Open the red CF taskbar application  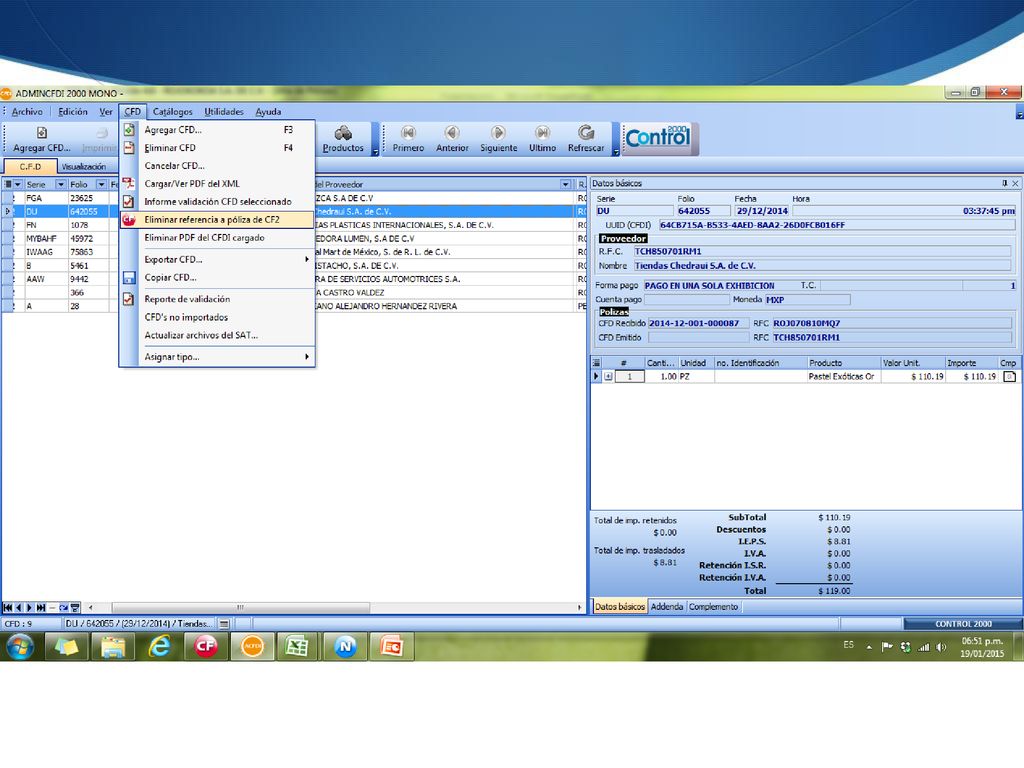[206, 647]
